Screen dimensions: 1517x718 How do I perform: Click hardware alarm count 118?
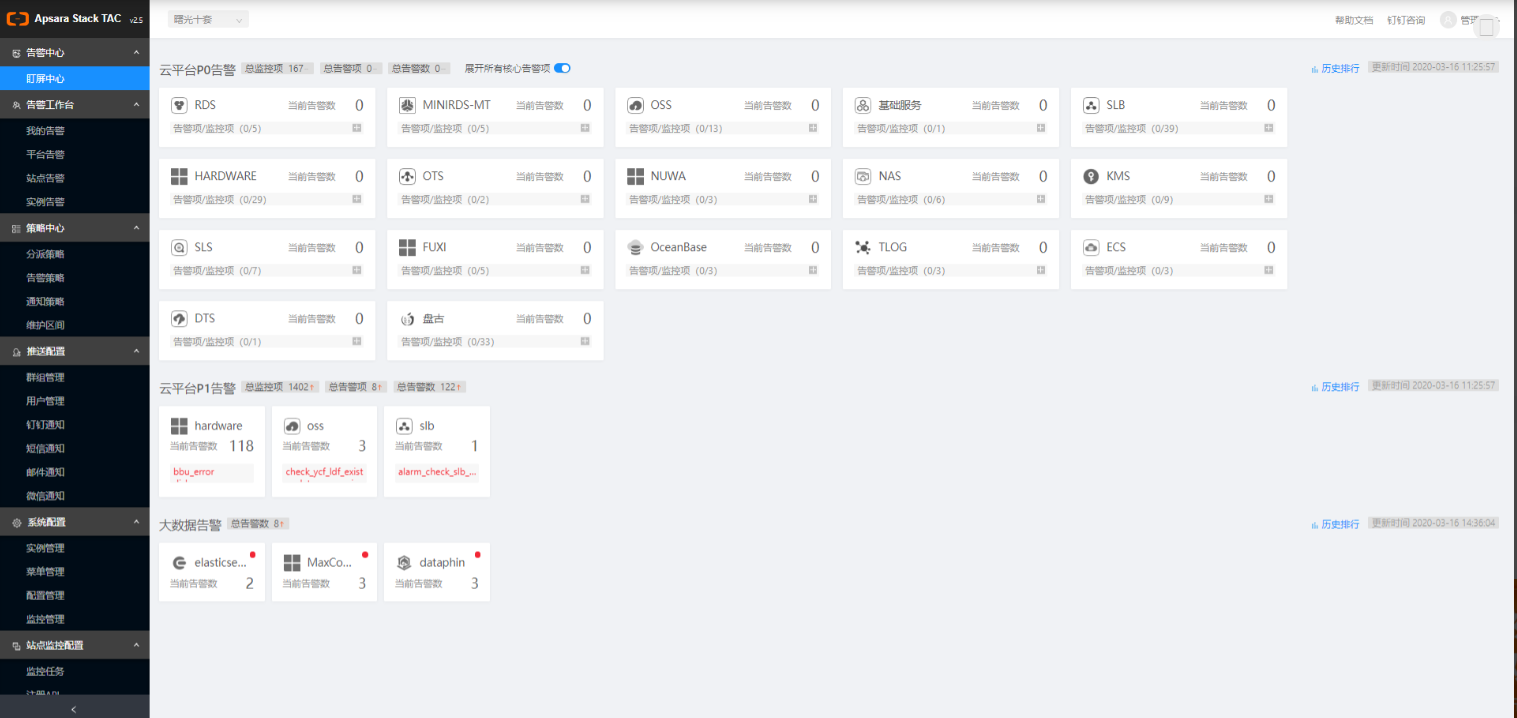coord(241,446)
